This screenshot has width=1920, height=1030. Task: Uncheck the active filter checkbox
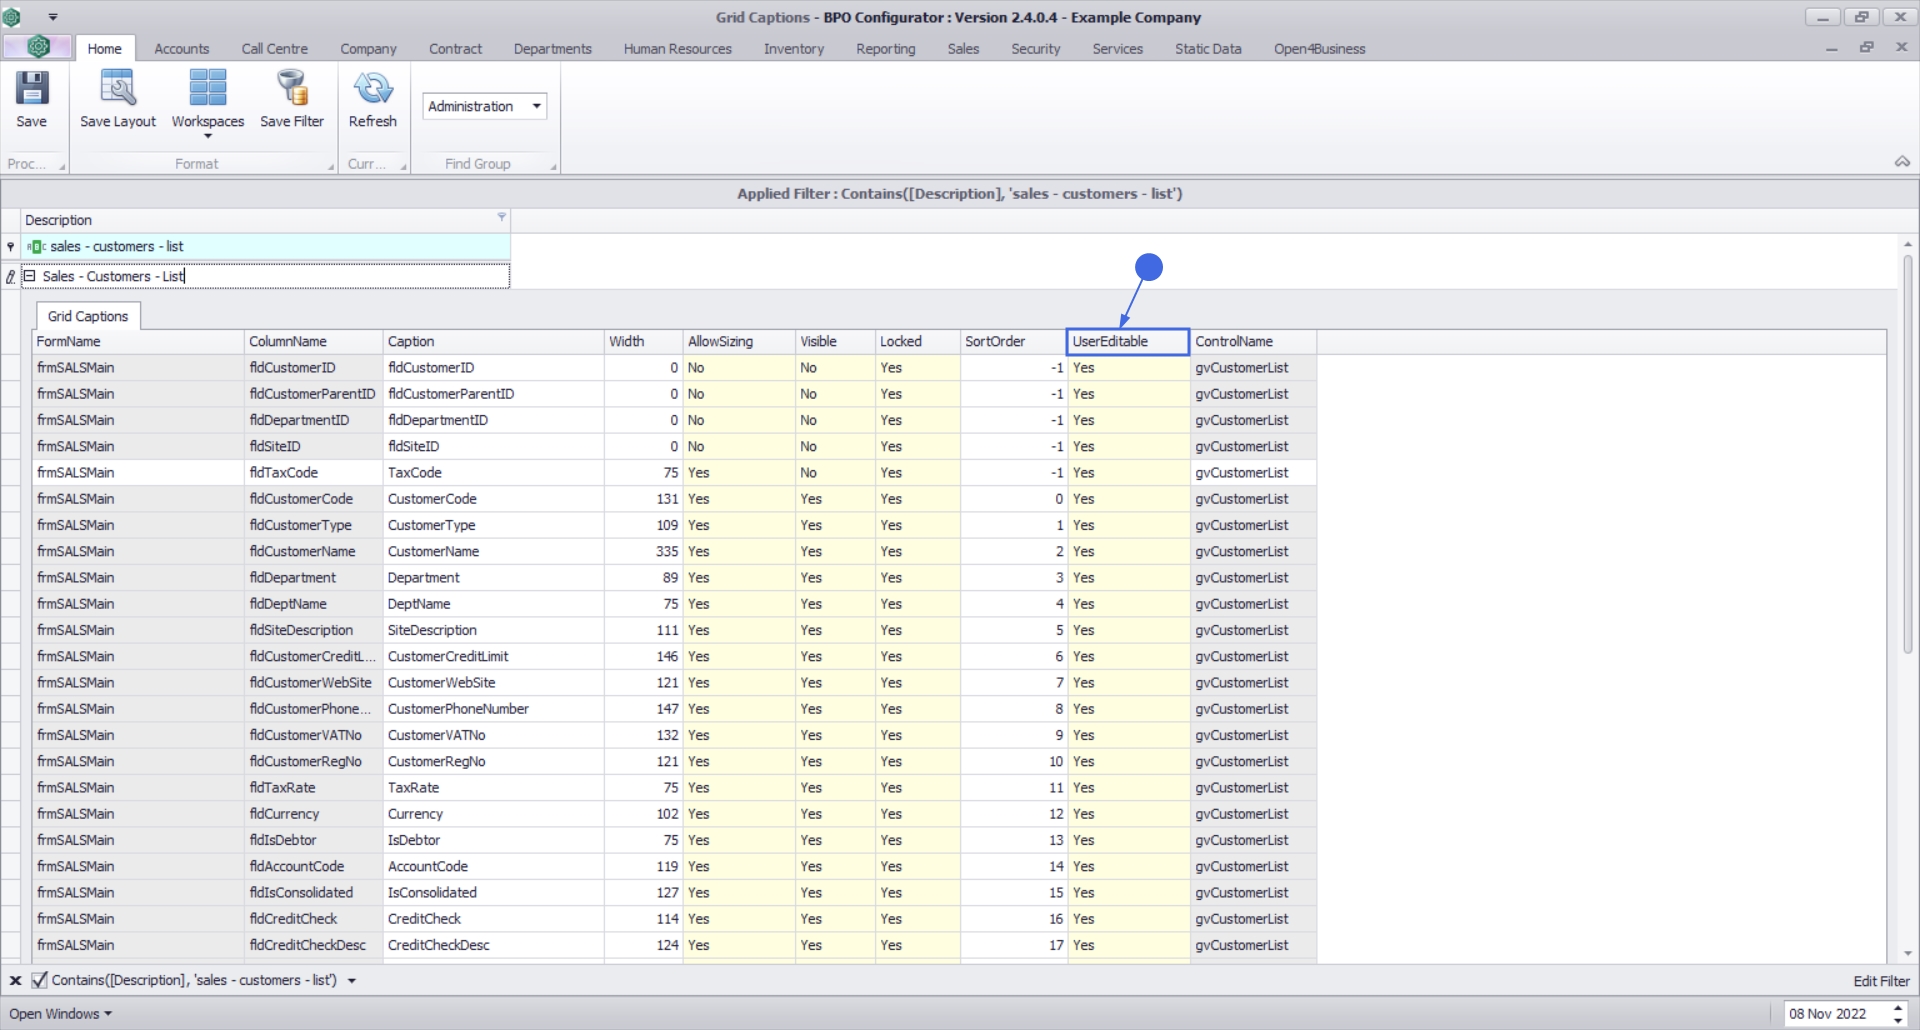[x=39, y=981]
